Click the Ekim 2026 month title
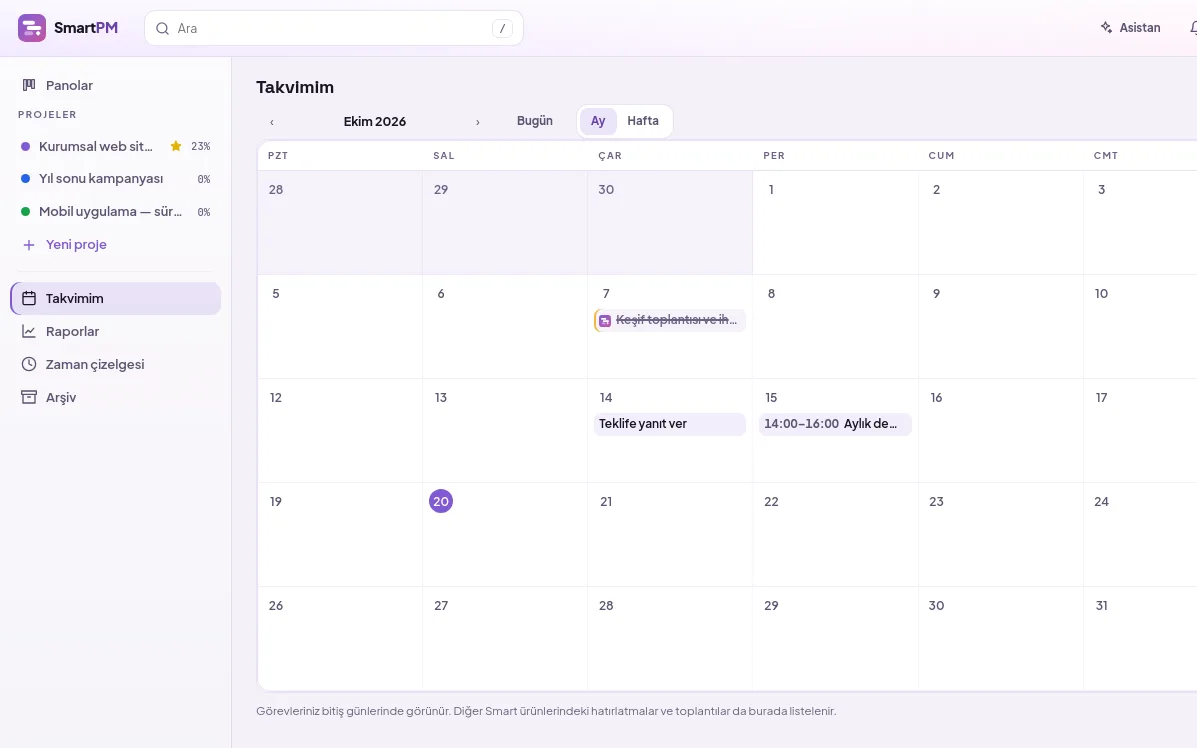Viewport: 1197px width, 748px height. click(x=375, y=121)
